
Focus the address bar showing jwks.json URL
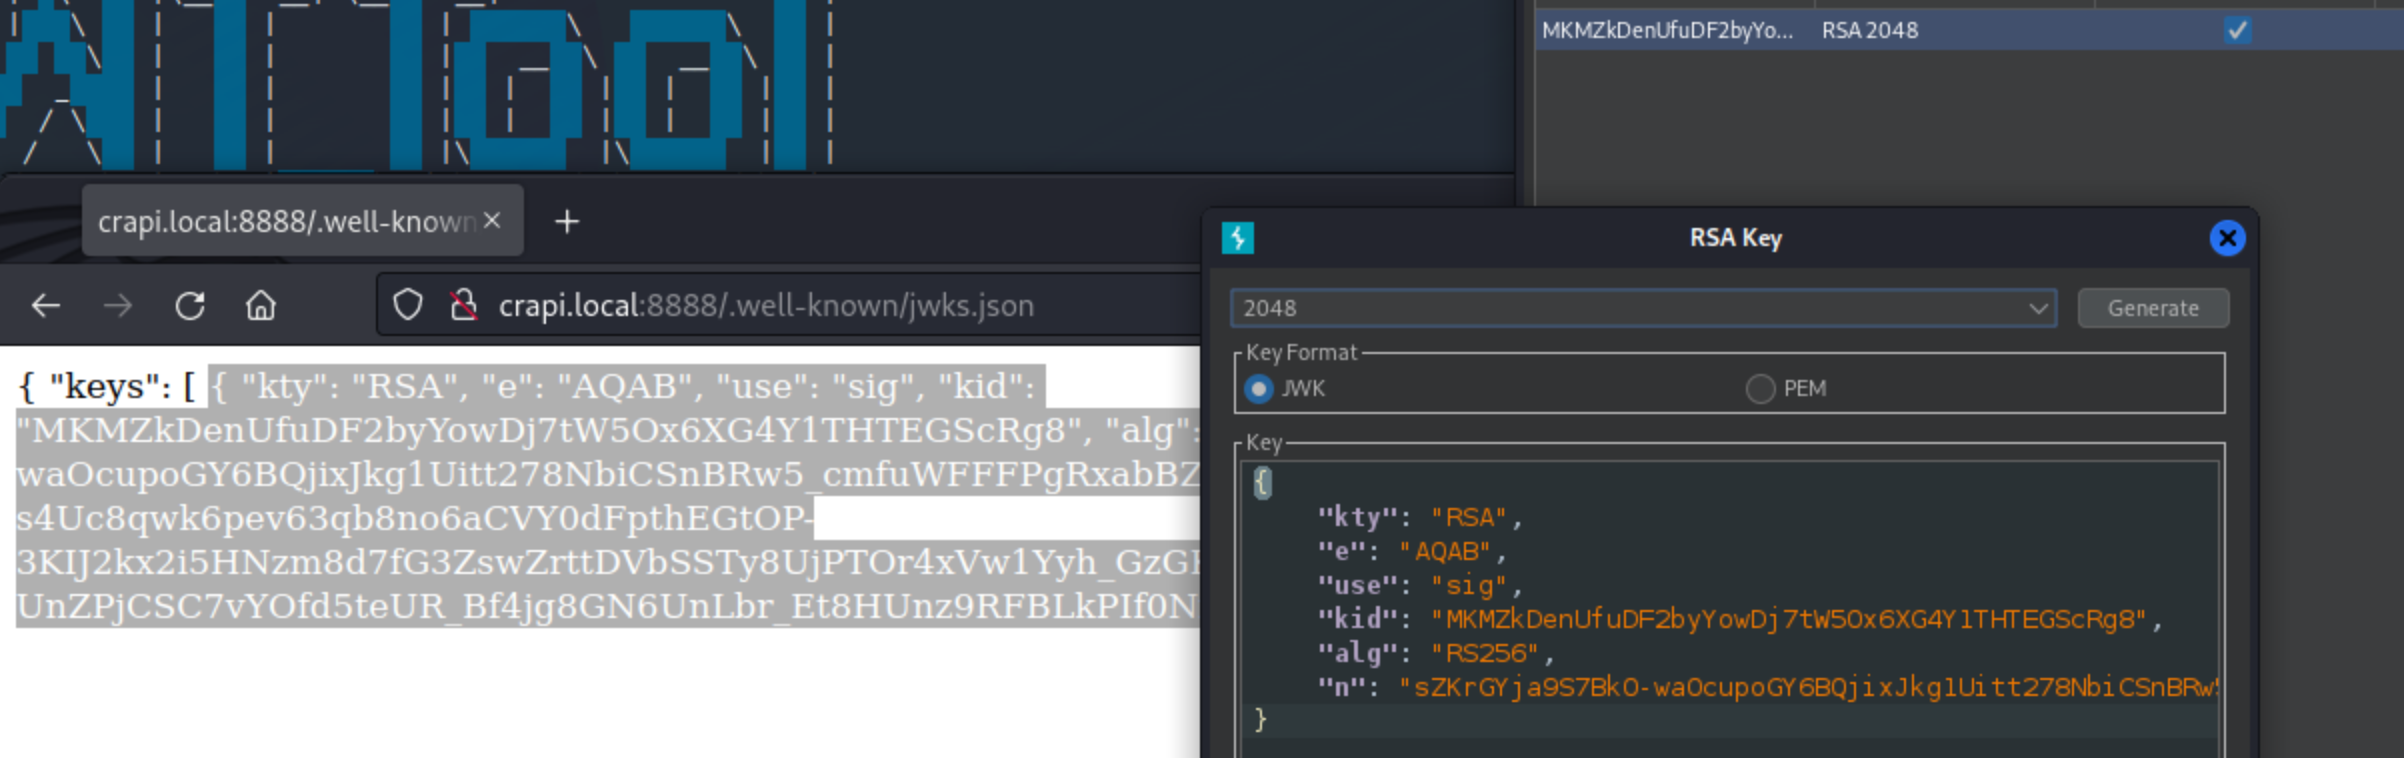pyautogui.click(x=766, y=305)
